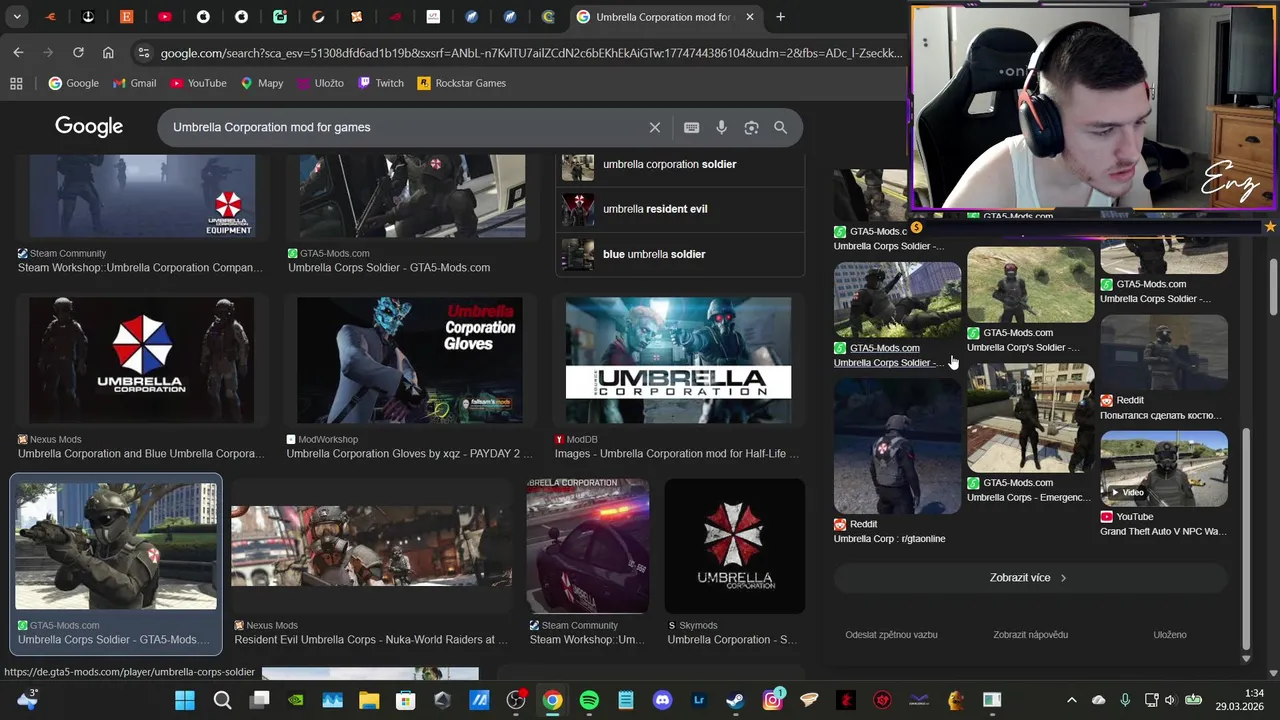
Task: Open File Explorer from the taskbar
Action: pyautogui.click(x=369, y=700)
